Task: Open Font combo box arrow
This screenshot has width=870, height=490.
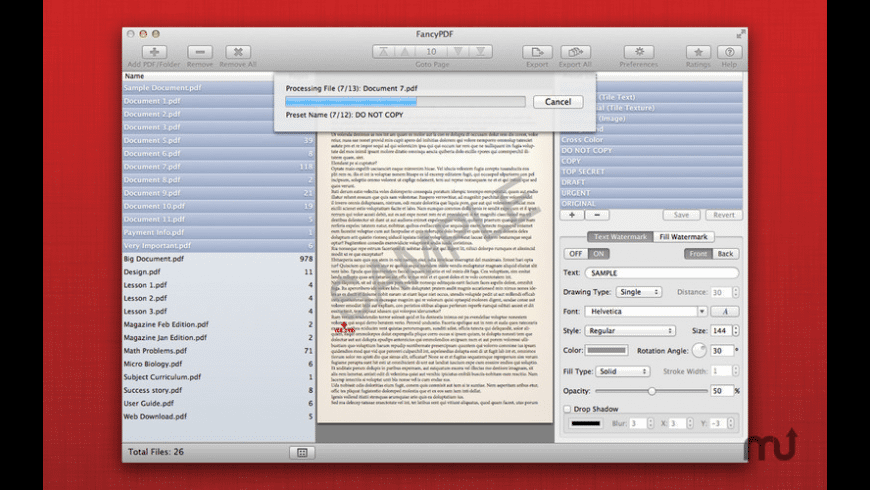Action: (702, 311)
